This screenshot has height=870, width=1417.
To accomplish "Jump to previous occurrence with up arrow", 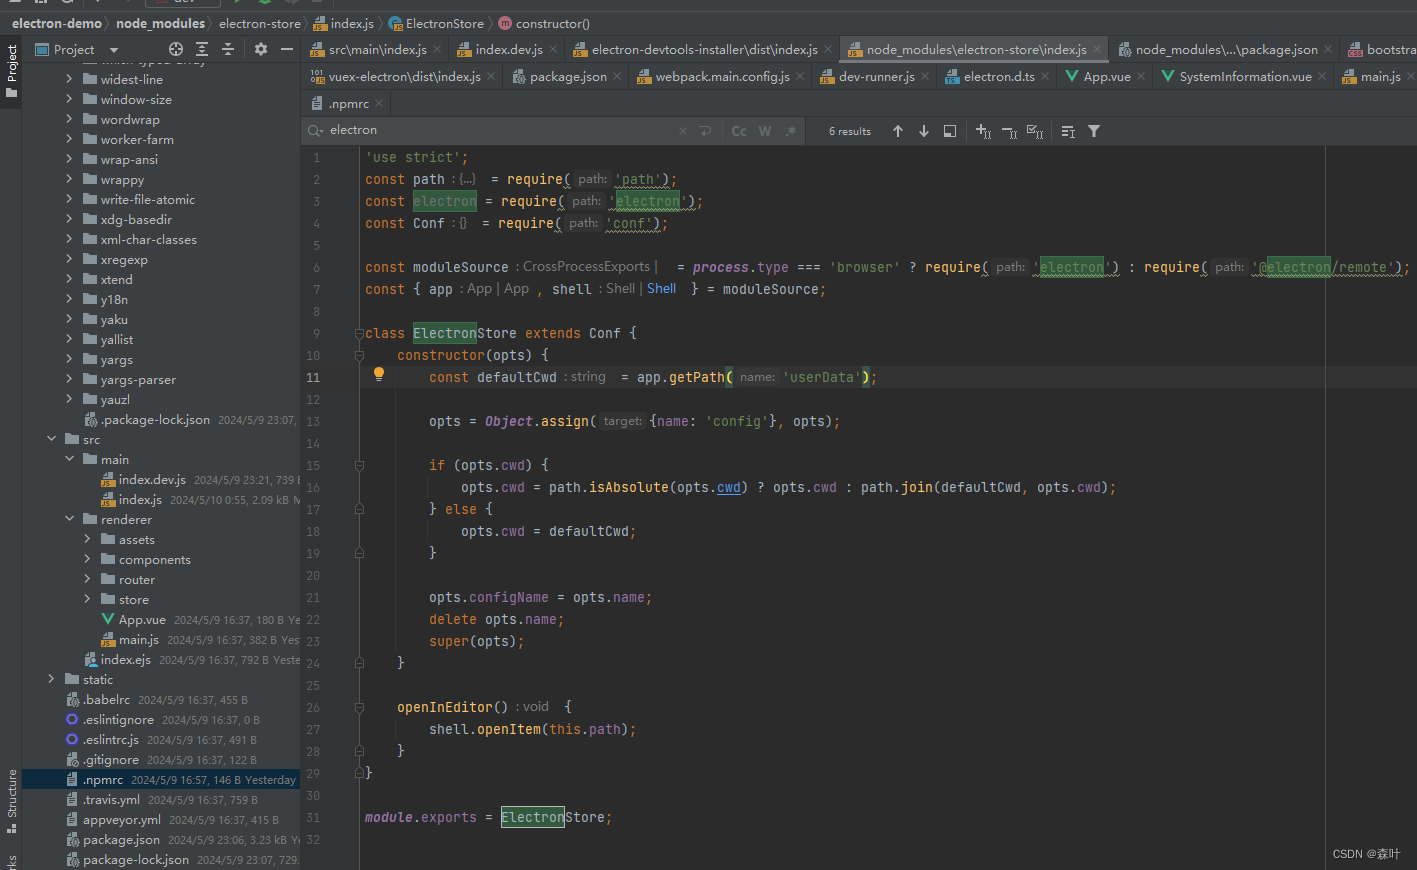I will [x=897, y=130].
